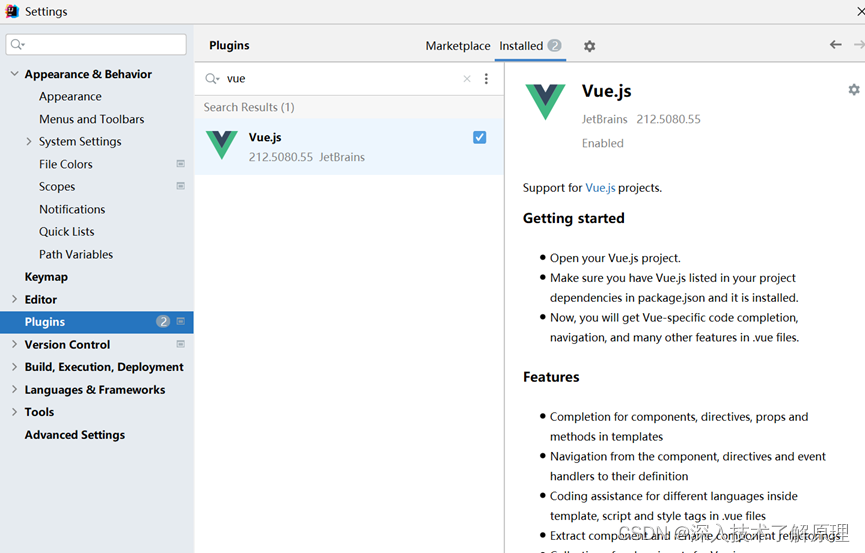Screen dimensions: 865x553
Task: Click the Plugins panel title
Action: (229, 45)
